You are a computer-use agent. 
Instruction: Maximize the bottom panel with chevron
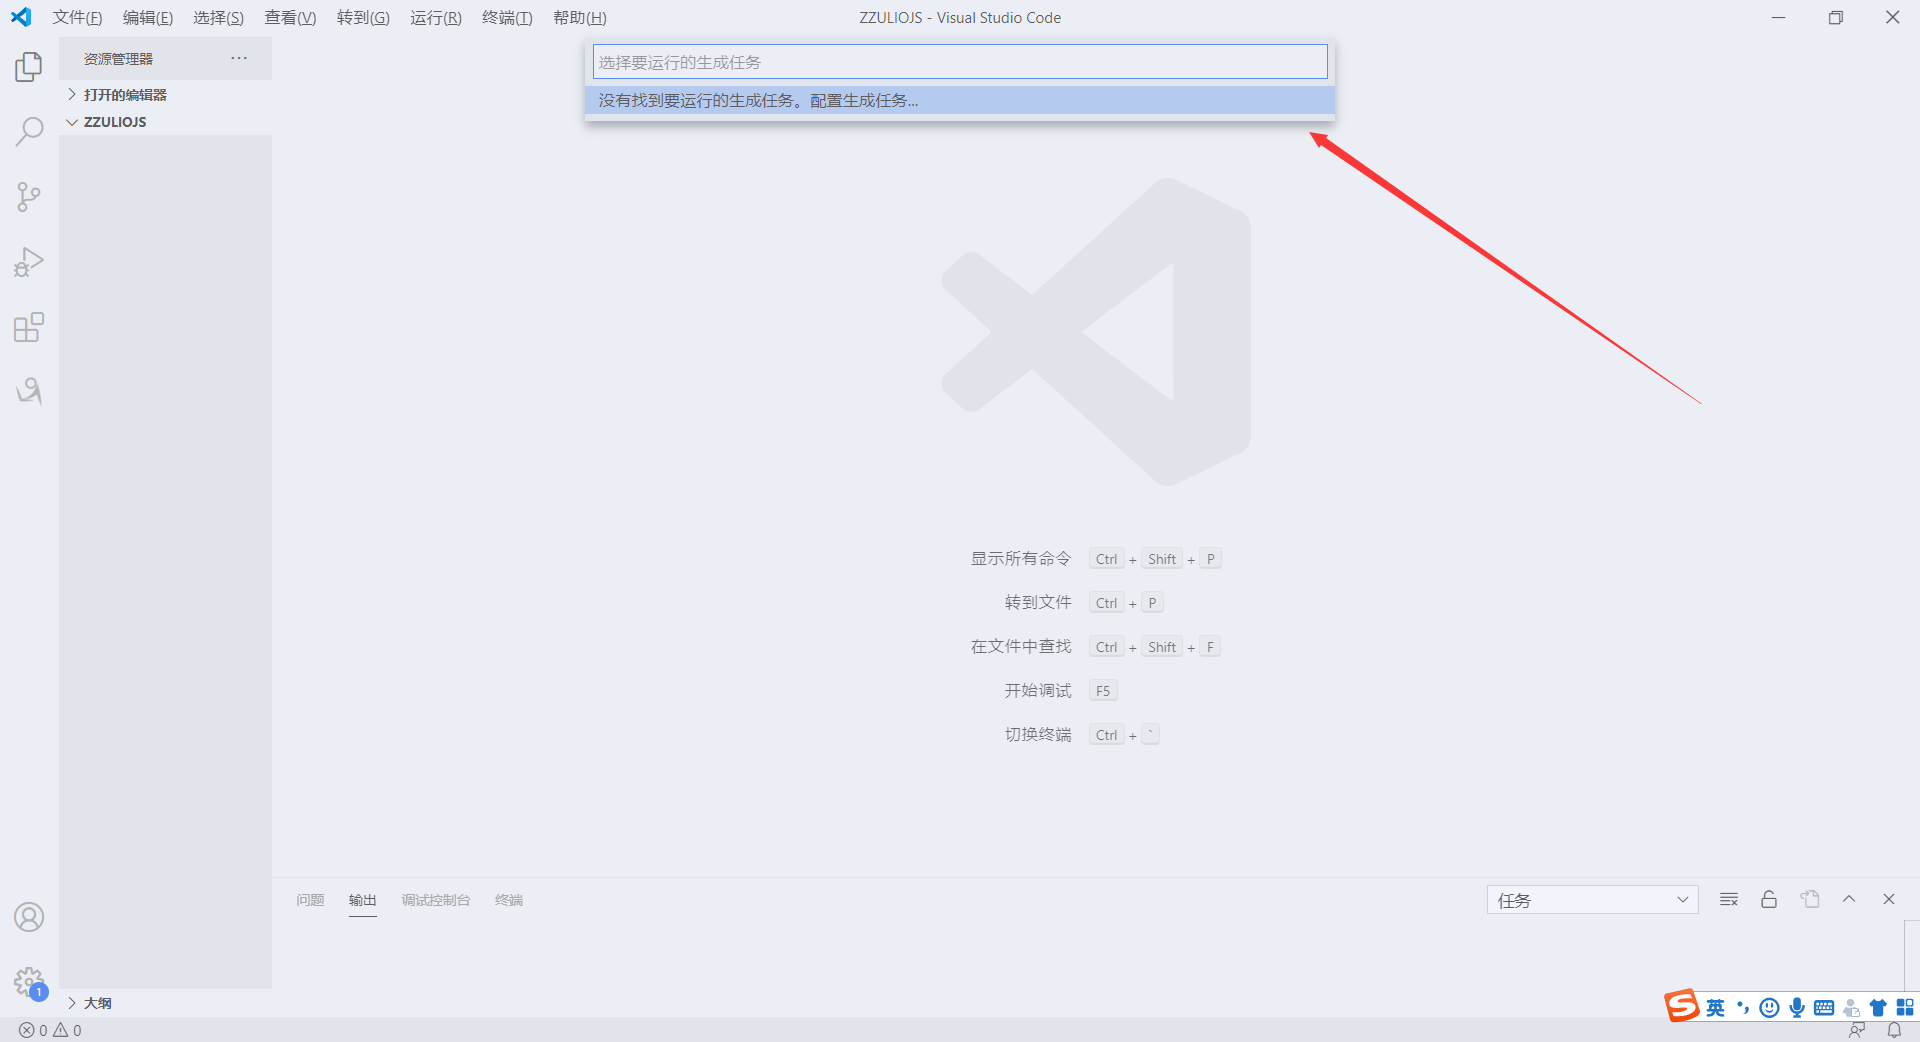[1849, 900]
